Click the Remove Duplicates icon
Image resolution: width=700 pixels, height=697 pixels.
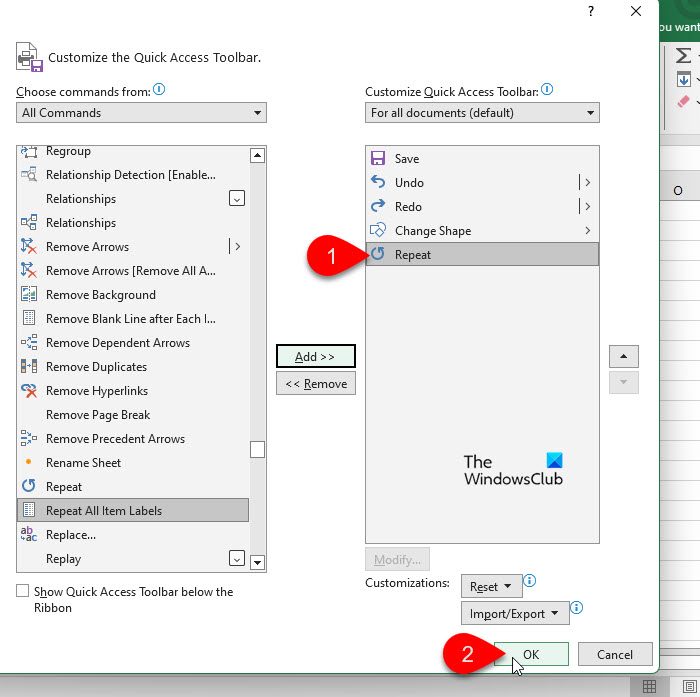(28, 367)
